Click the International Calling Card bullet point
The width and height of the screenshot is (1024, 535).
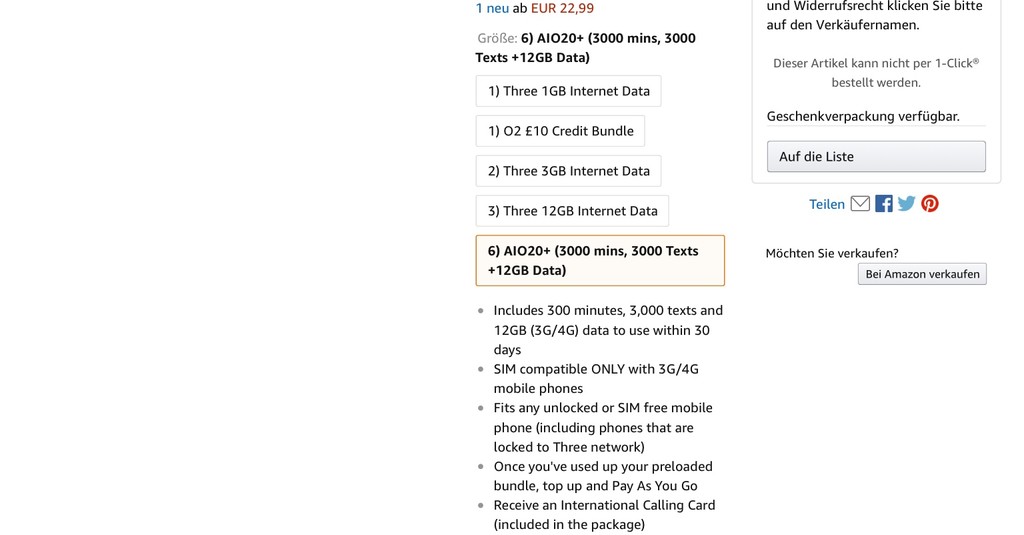coord(604,515)
